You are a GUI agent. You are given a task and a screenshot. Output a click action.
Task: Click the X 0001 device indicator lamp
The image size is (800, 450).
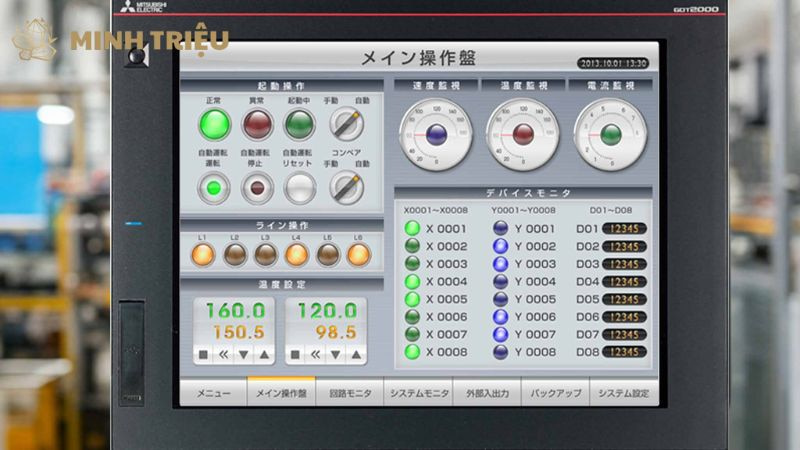[x=412, y=229]
